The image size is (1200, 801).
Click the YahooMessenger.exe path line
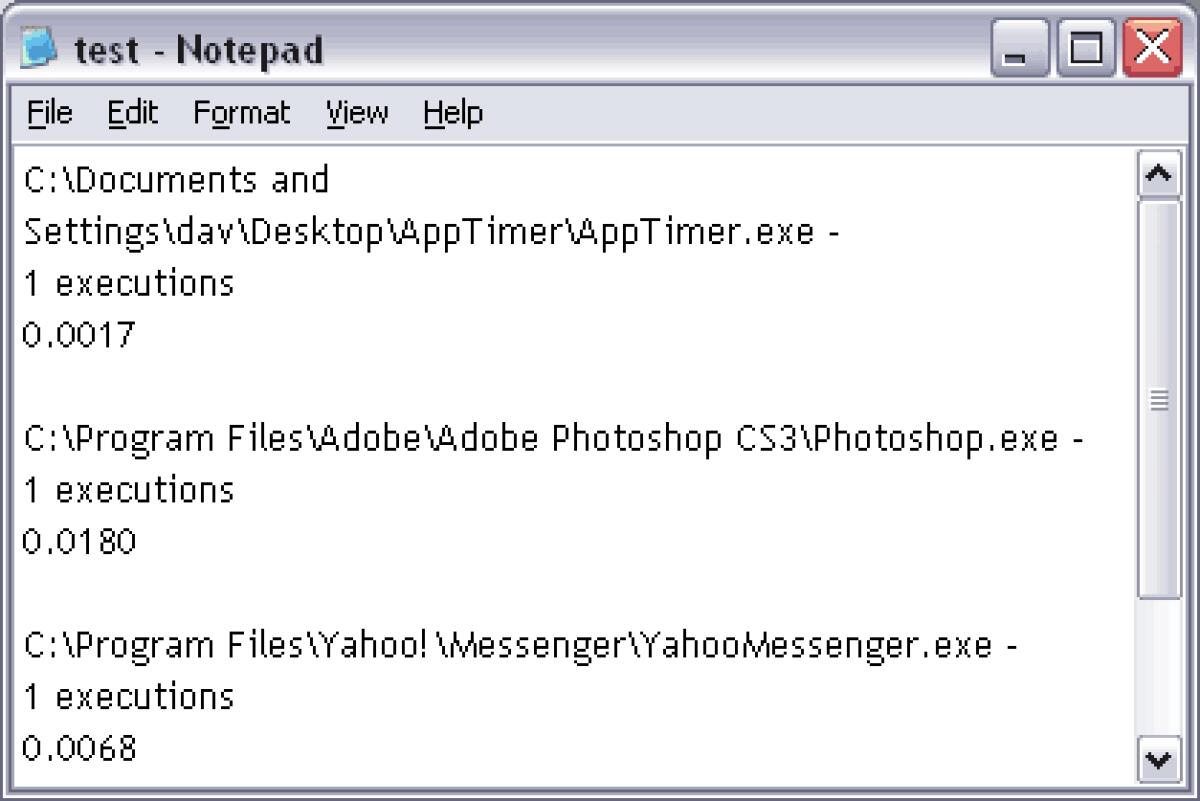(x=520, y=646)
